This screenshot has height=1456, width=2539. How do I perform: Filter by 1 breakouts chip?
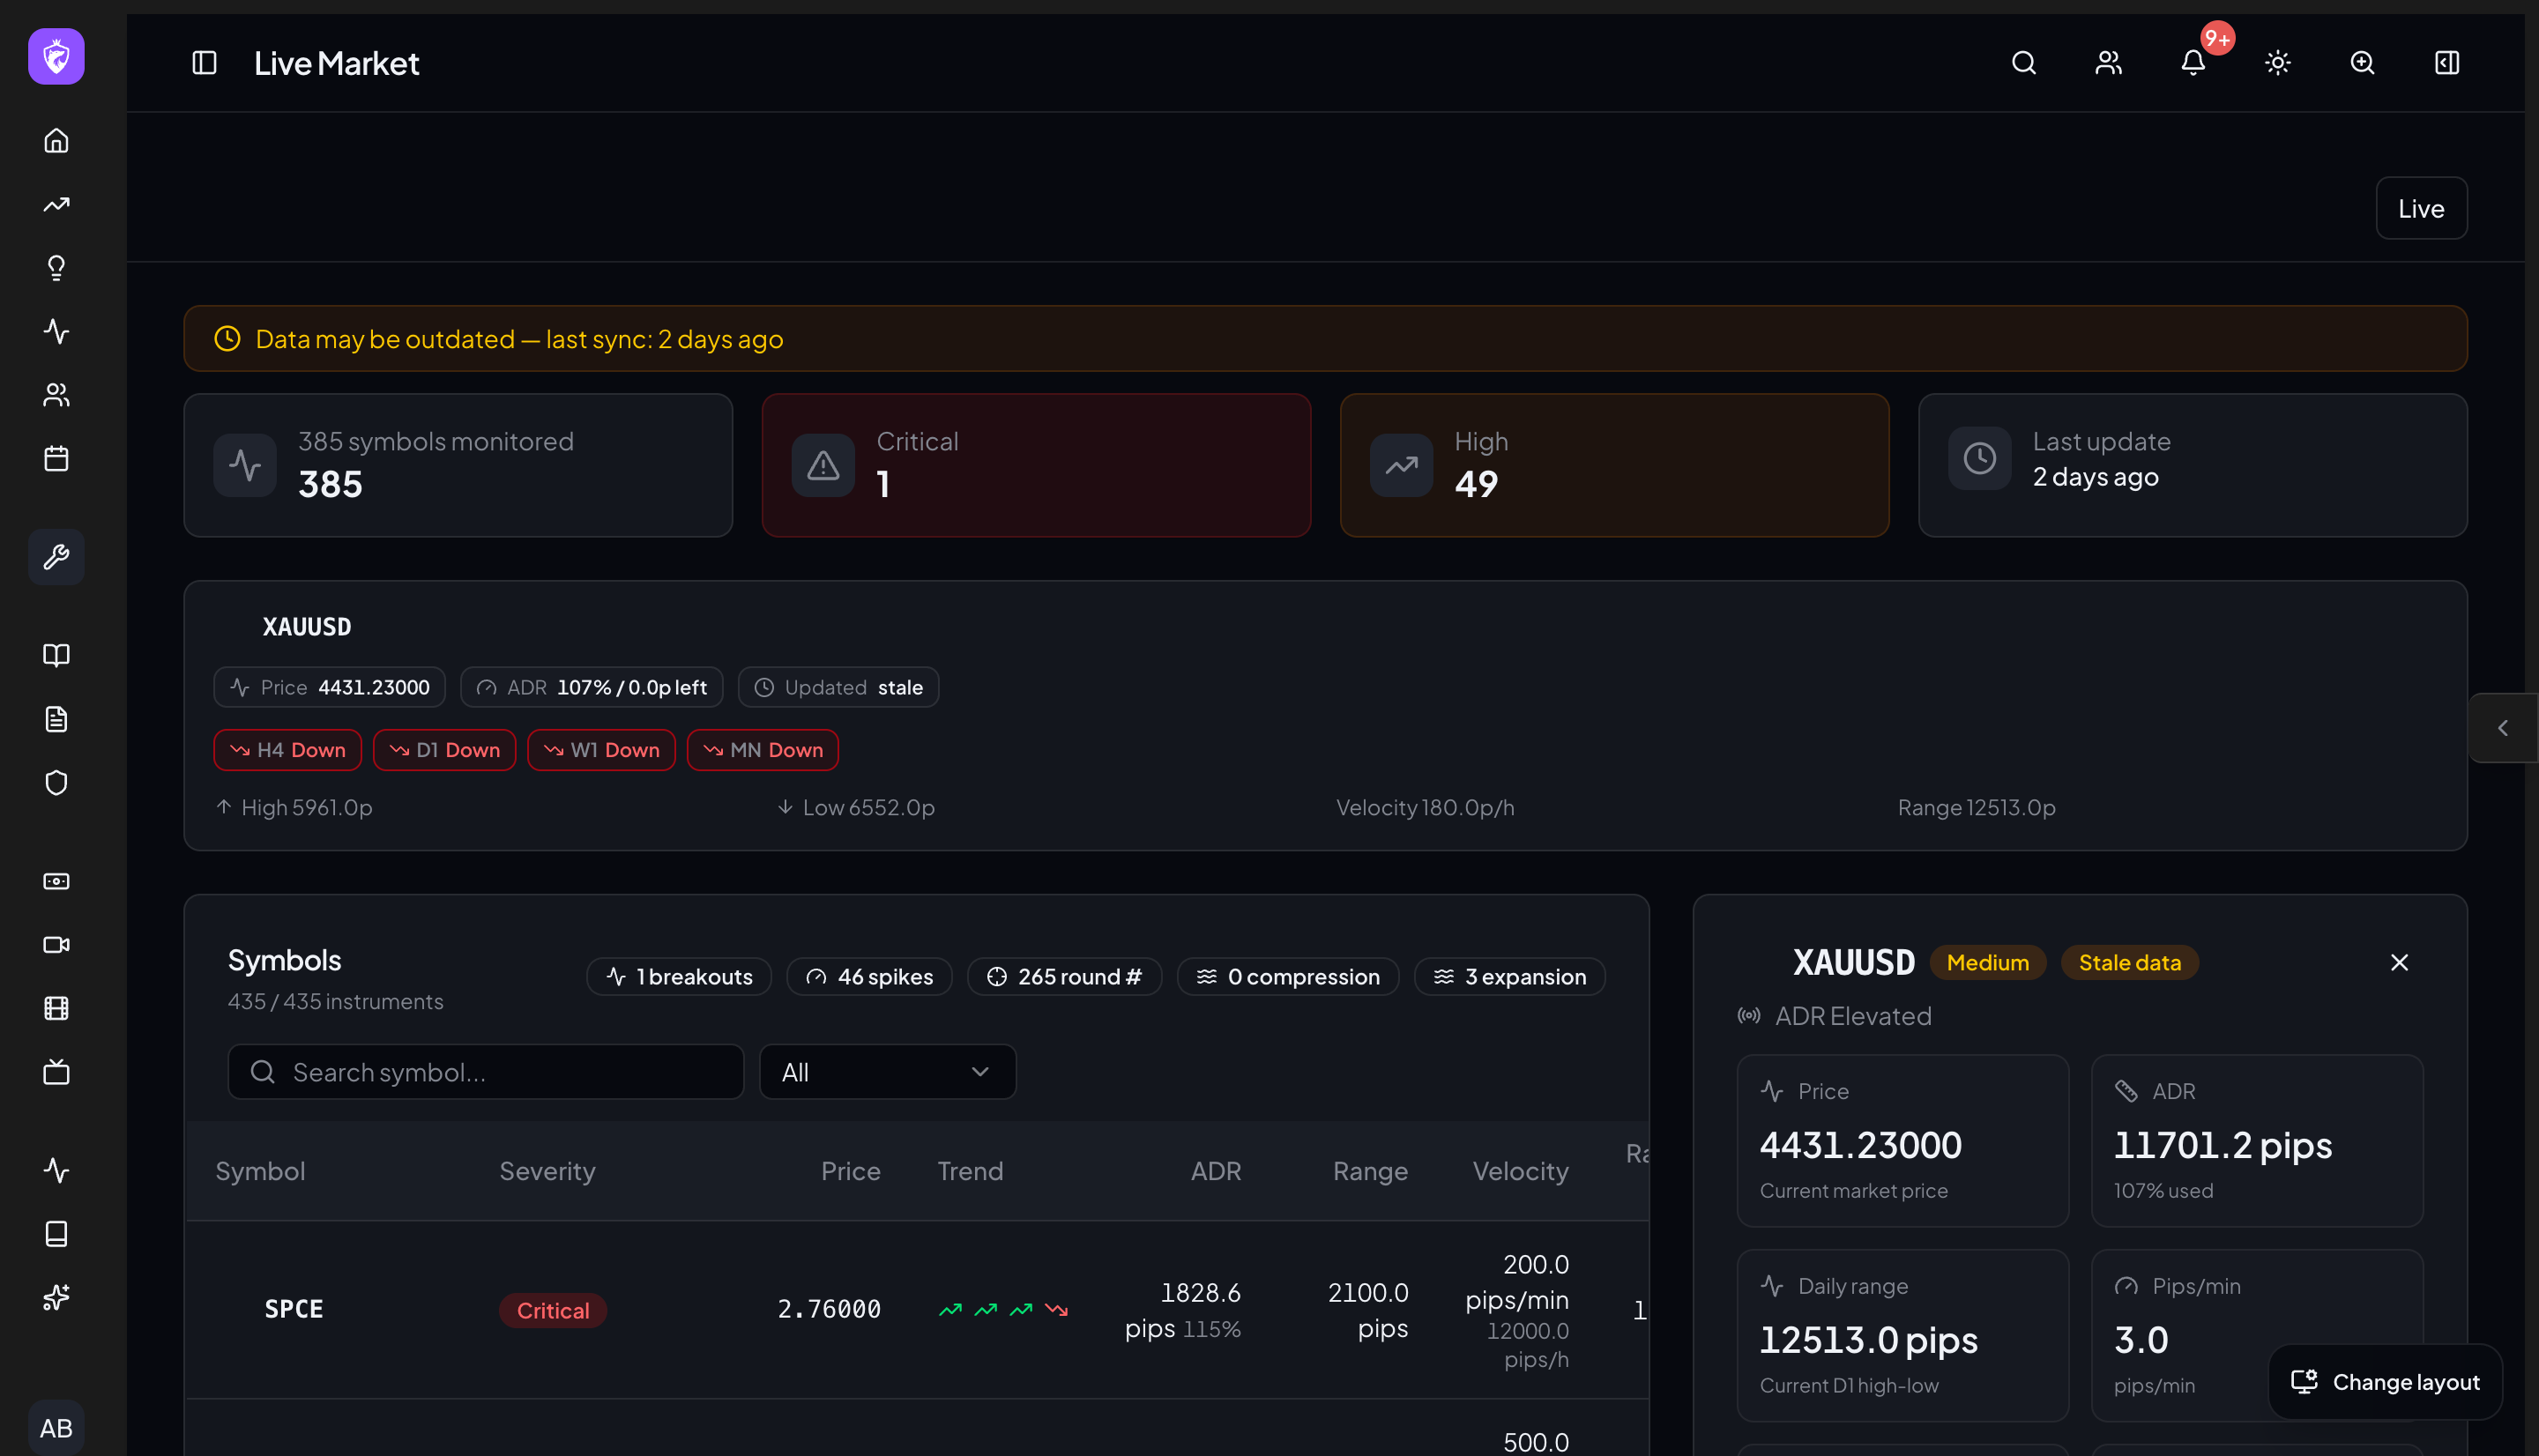[679, 976]
